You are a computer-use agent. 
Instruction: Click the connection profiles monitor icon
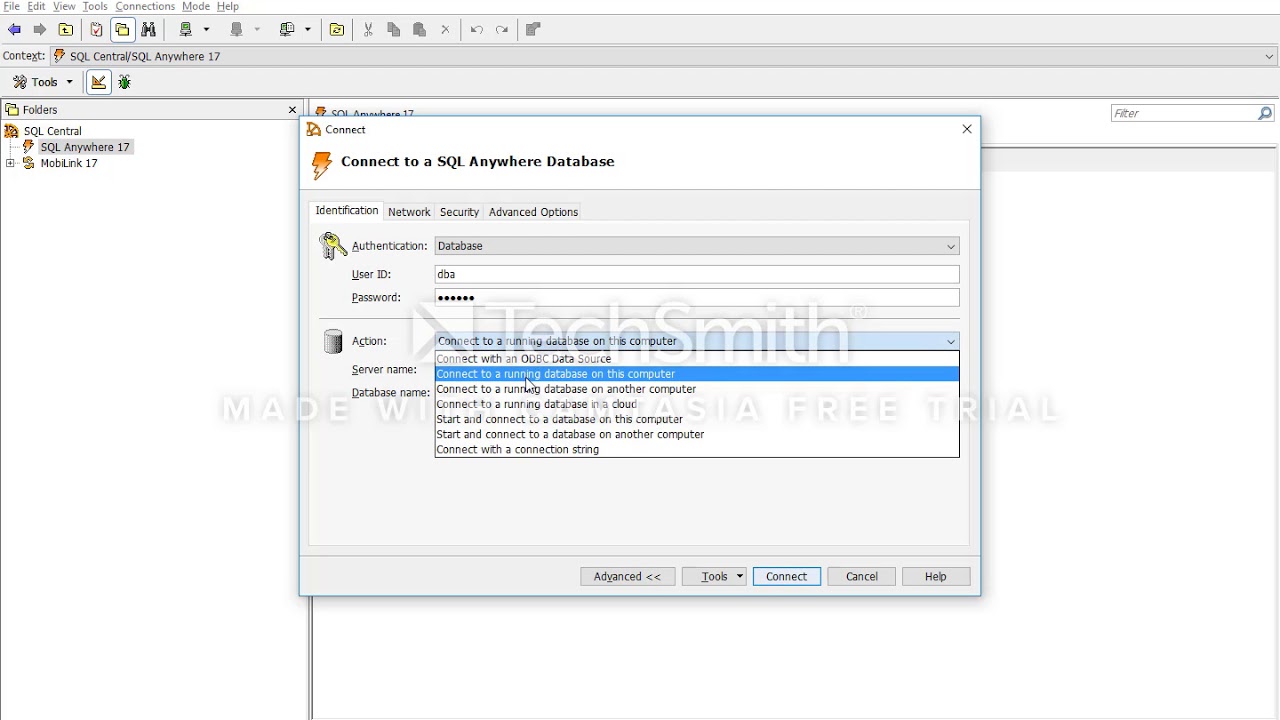point(288,30)
